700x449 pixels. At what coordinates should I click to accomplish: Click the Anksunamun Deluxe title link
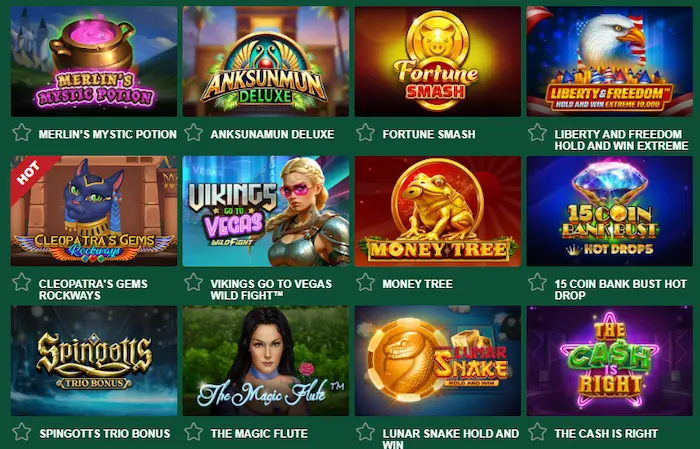[272, 134]
